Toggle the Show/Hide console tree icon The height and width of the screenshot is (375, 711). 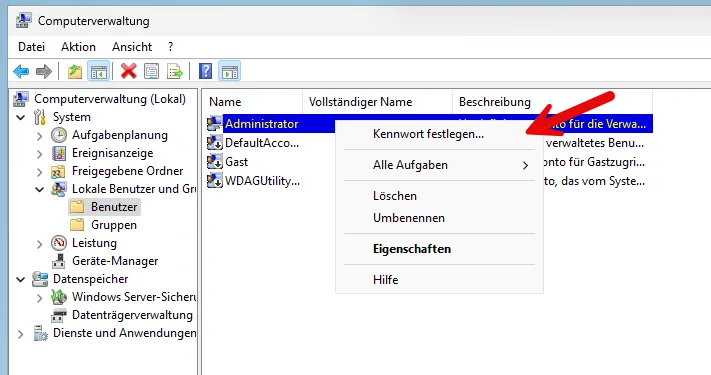pyautogui.click(x=98, y=71)
